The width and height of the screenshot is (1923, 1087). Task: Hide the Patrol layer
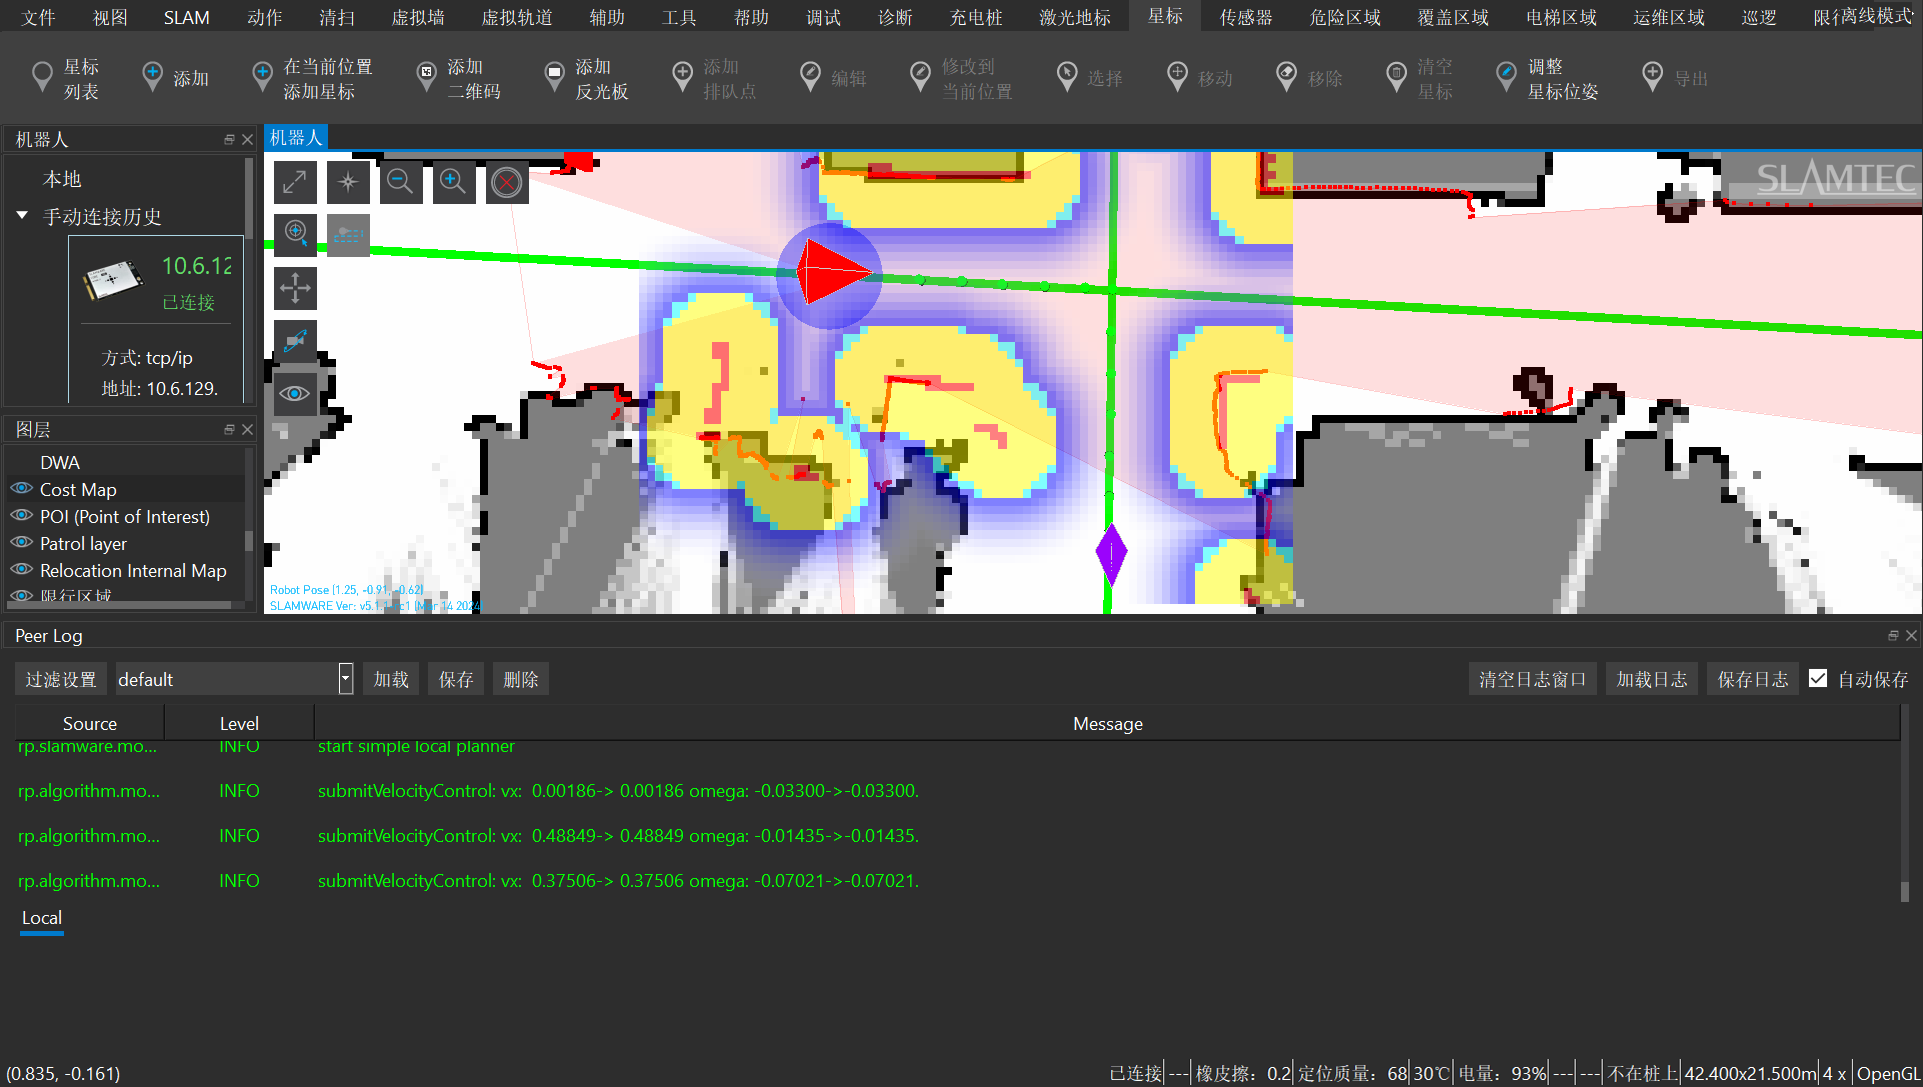(21, 543)
